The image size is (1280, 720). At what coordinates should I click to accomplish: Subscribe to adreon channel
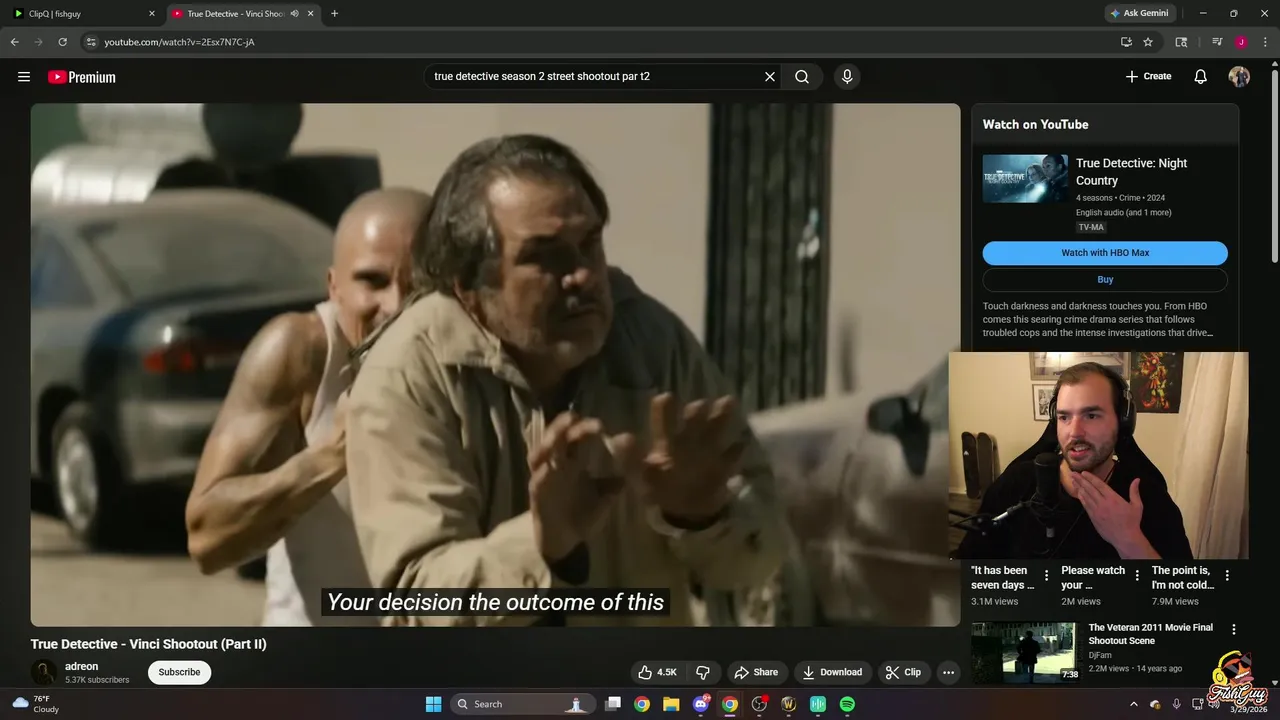[x=179, y=672]
